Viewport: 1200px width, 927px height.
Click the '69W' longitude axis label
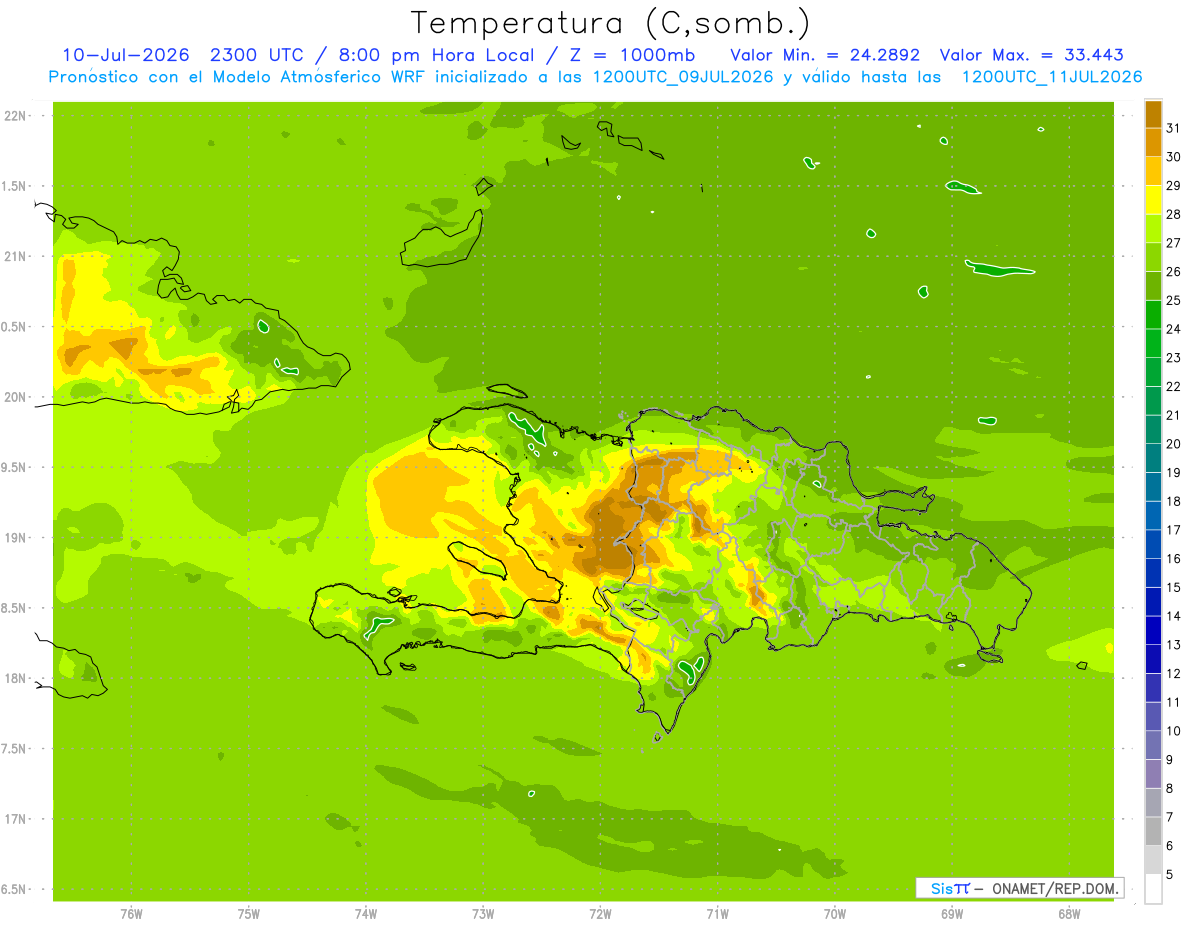[x=952, y=914]
